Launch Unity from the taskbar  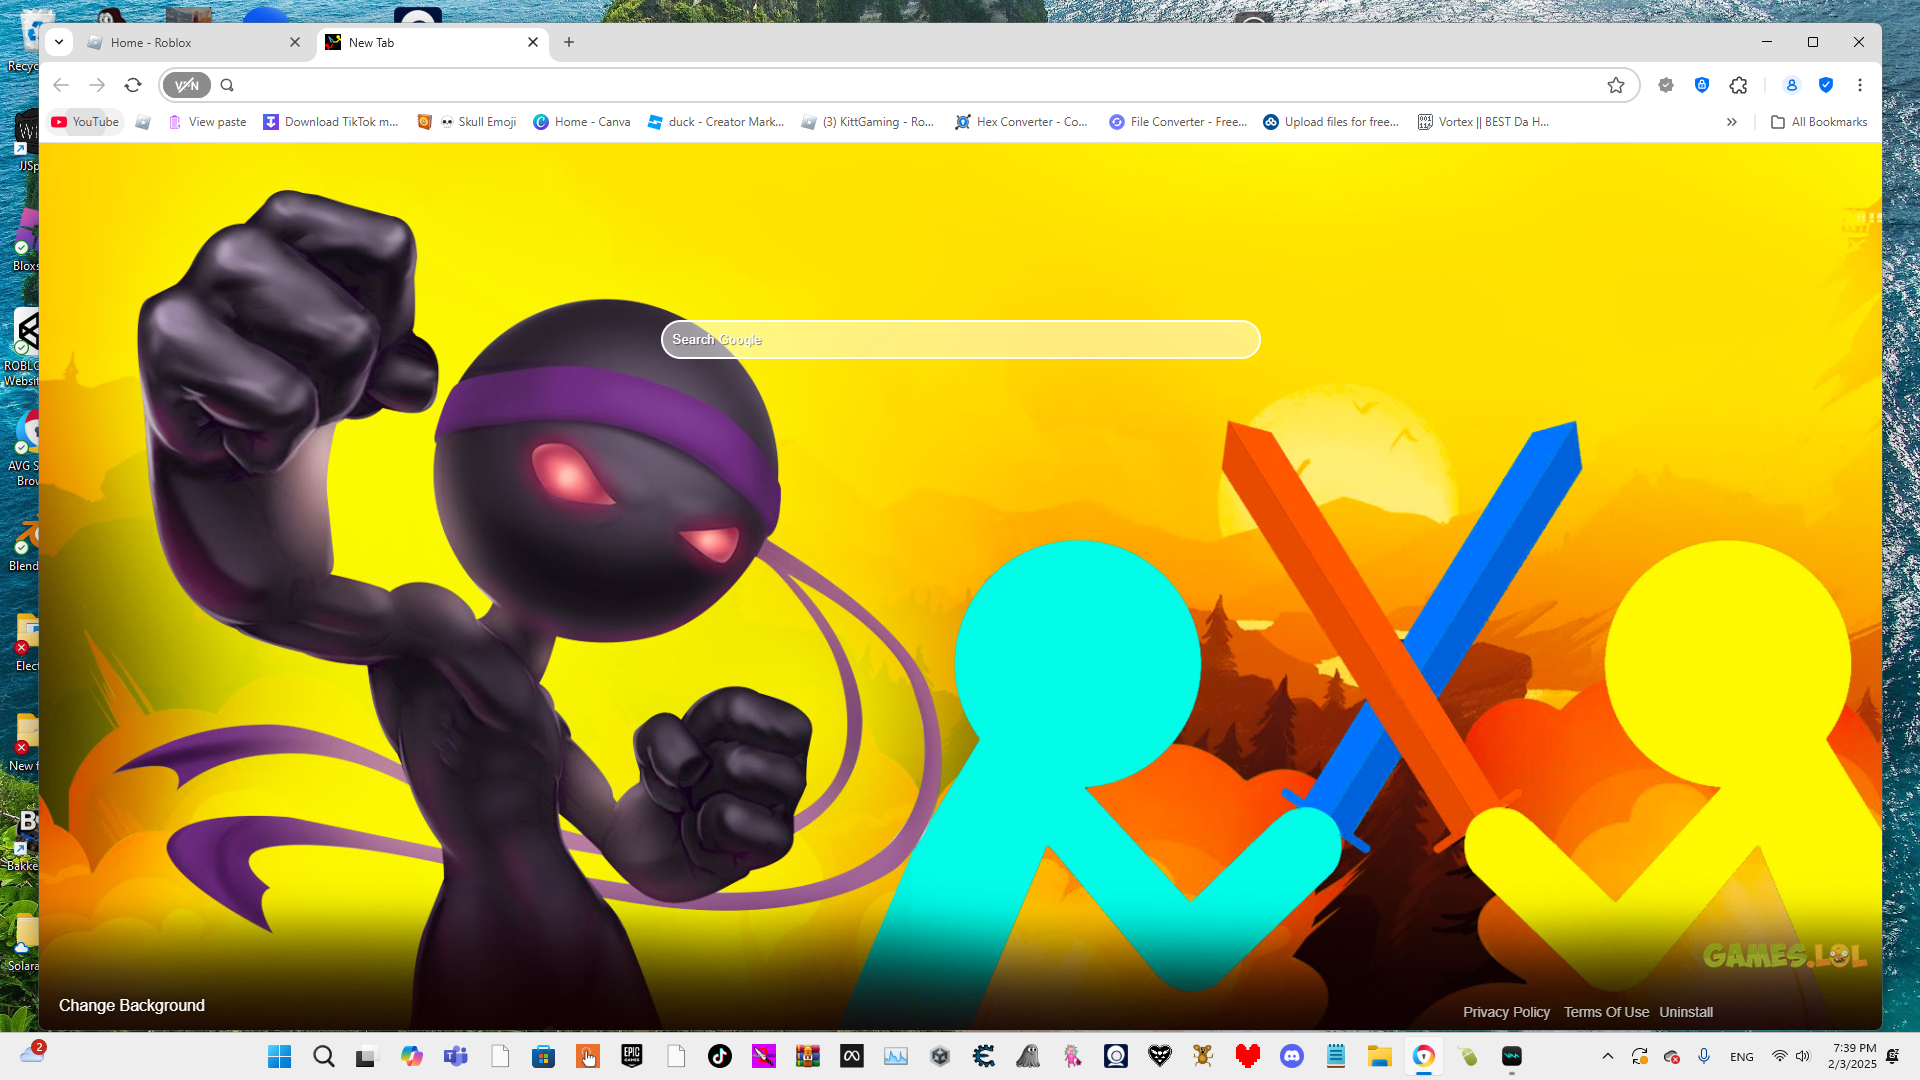point(940,1056)
